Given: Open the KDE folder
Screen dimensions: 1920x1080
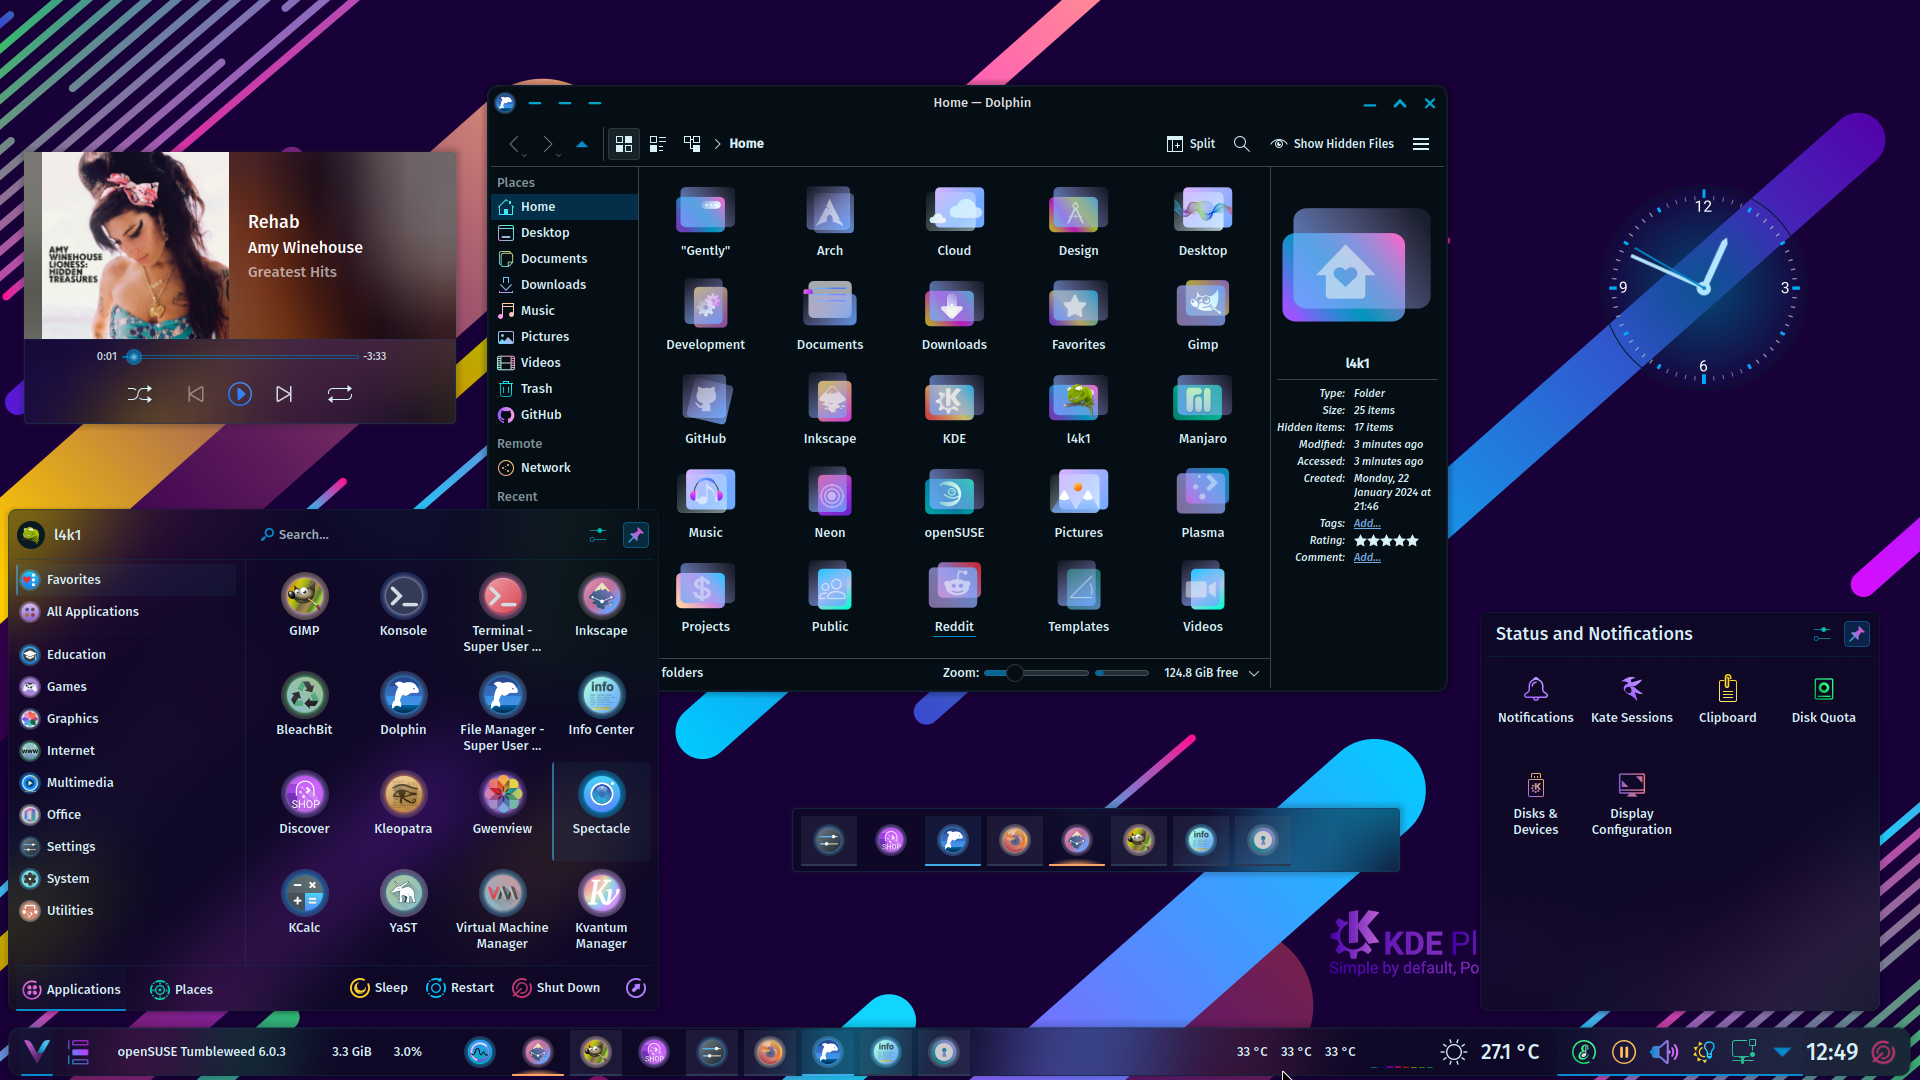Looking at the screenshot, I should 954,410.
